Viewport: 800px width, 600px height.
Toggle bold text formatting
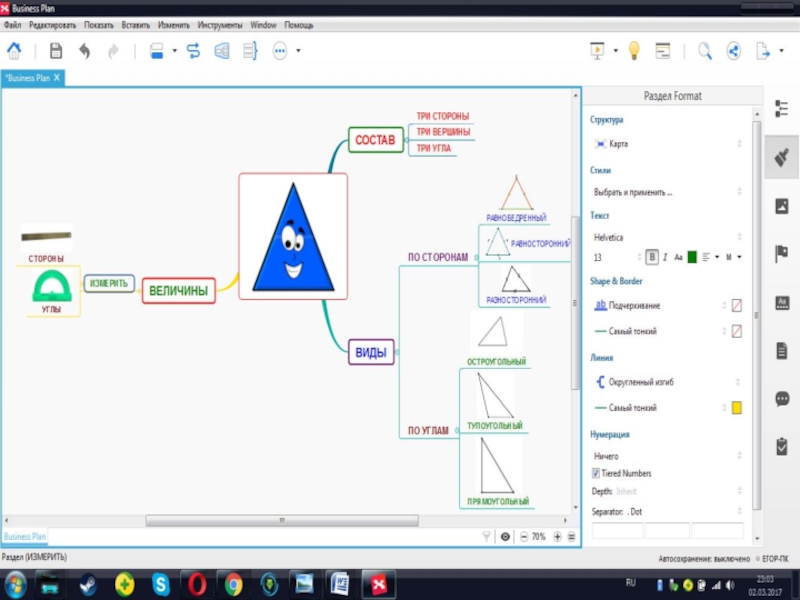click(x=652, y=257)
